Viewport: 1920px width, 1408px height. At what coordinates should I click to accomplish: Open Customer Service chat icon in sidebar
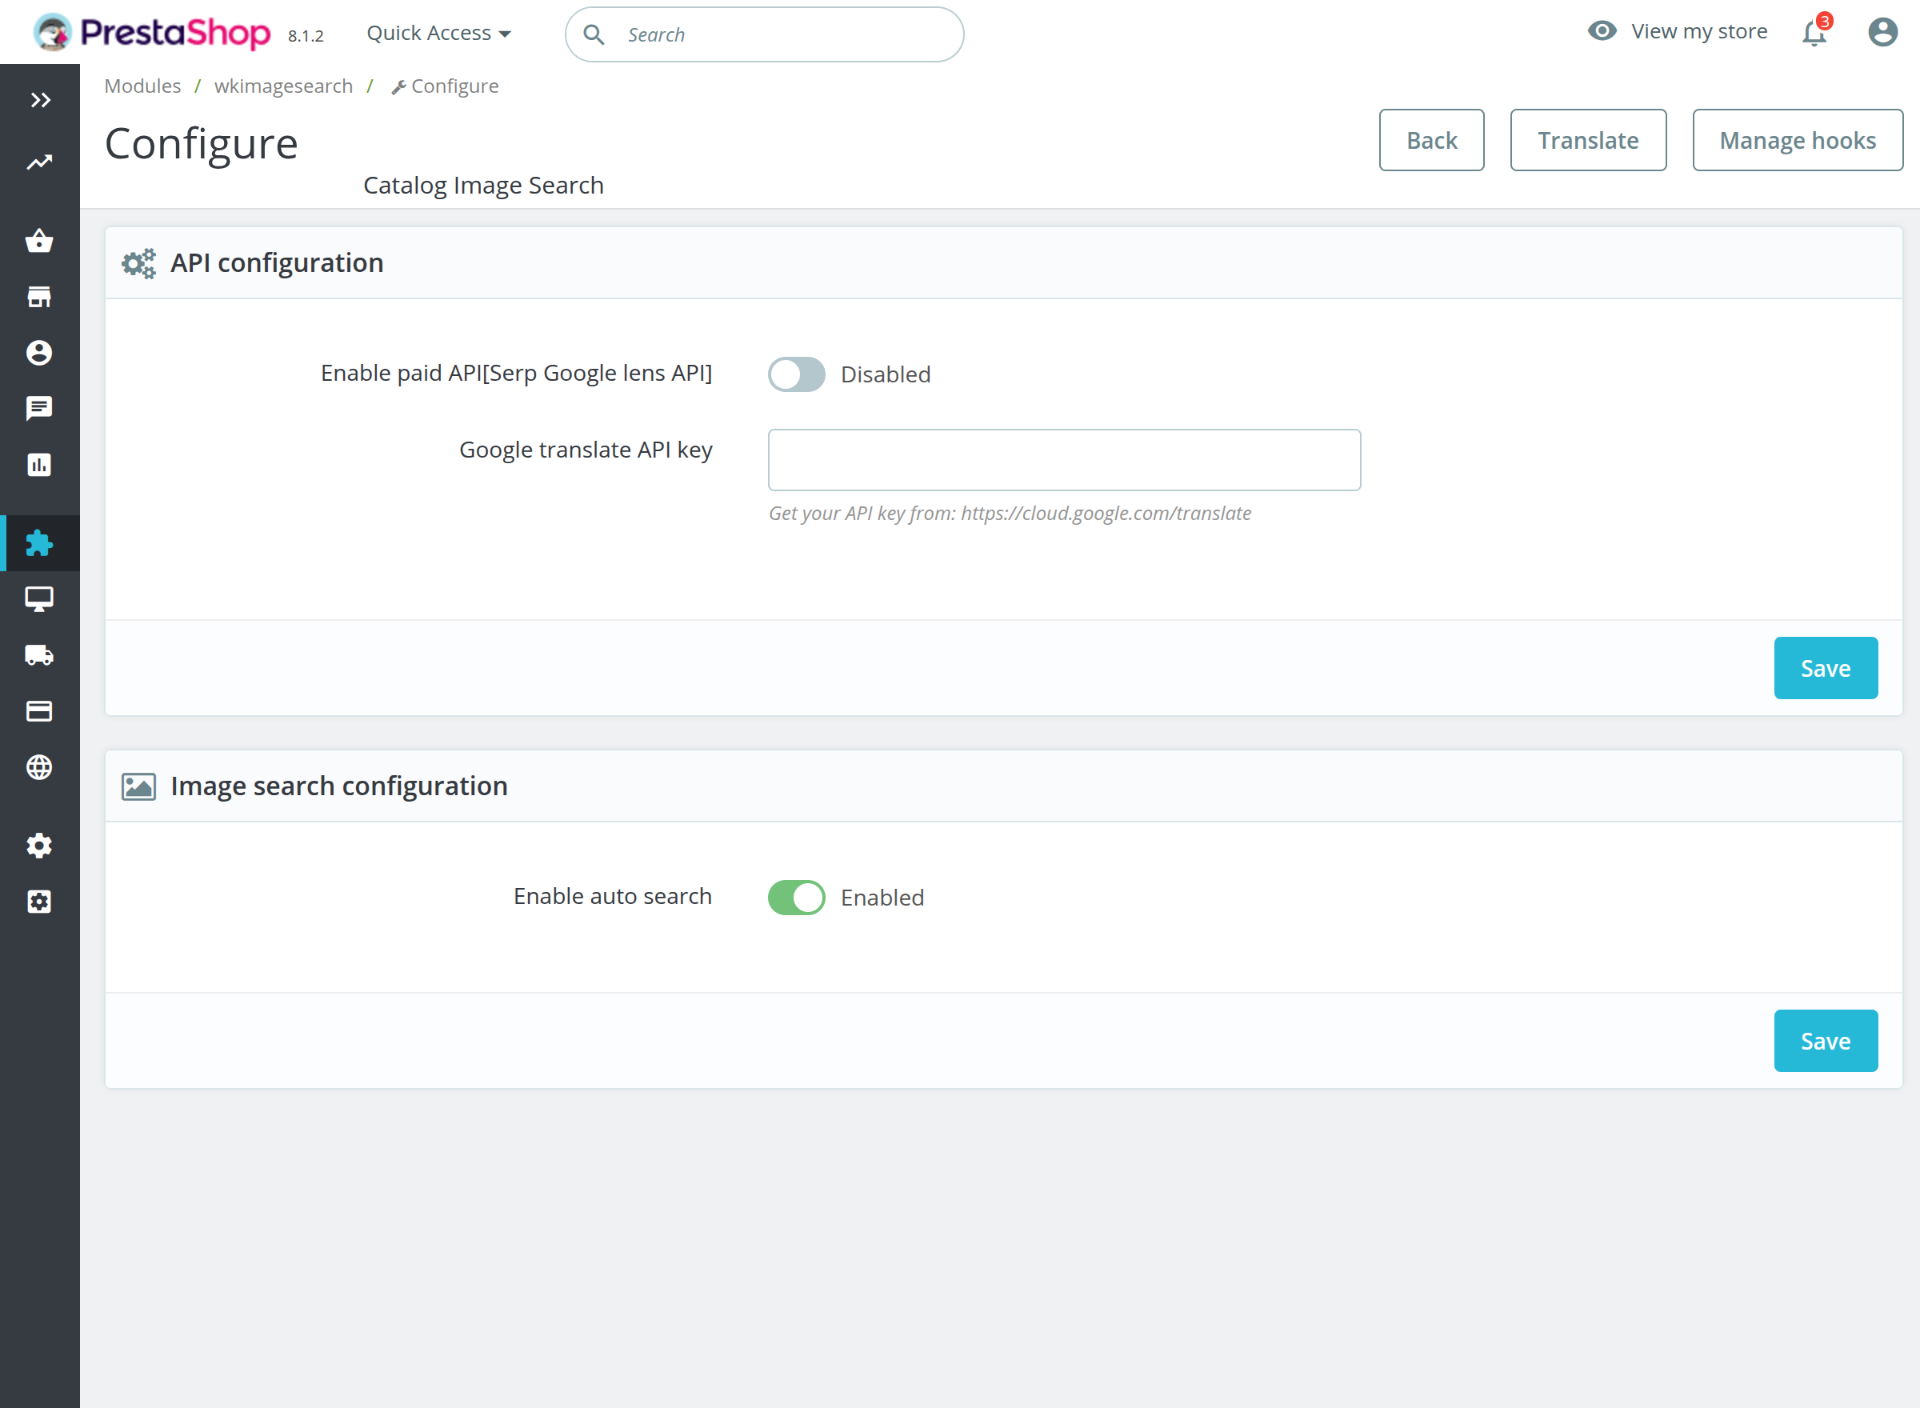39,408
